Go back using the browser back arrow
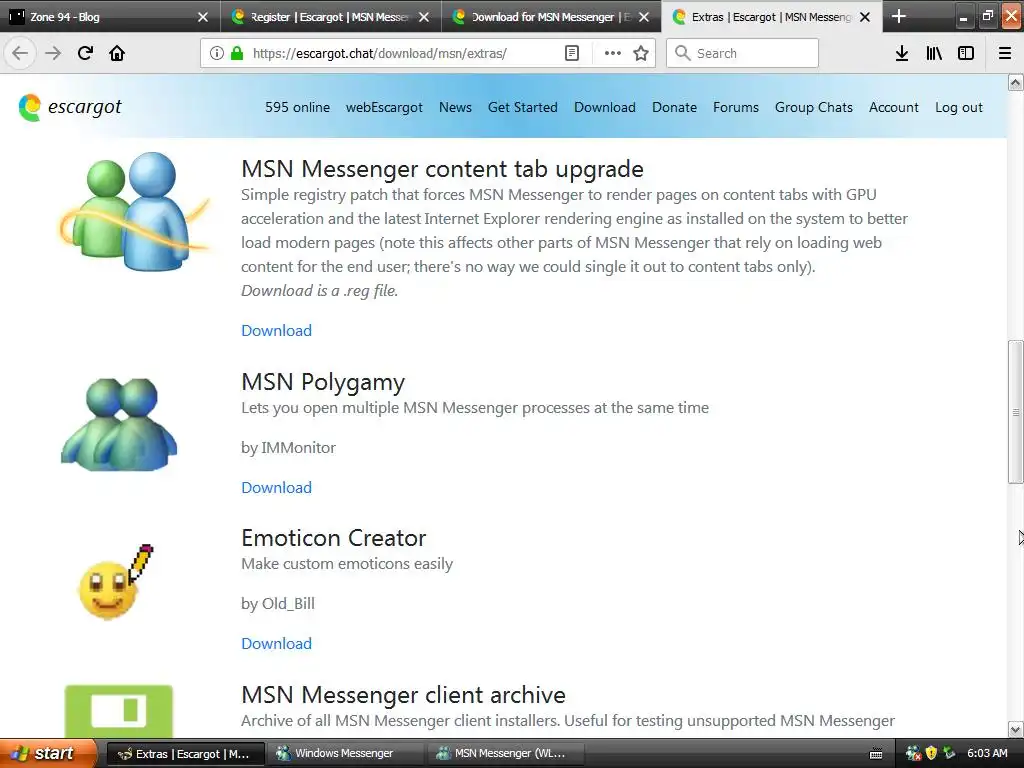The height and width of the screenshot is (768, 1024). [x=20, y=53]
